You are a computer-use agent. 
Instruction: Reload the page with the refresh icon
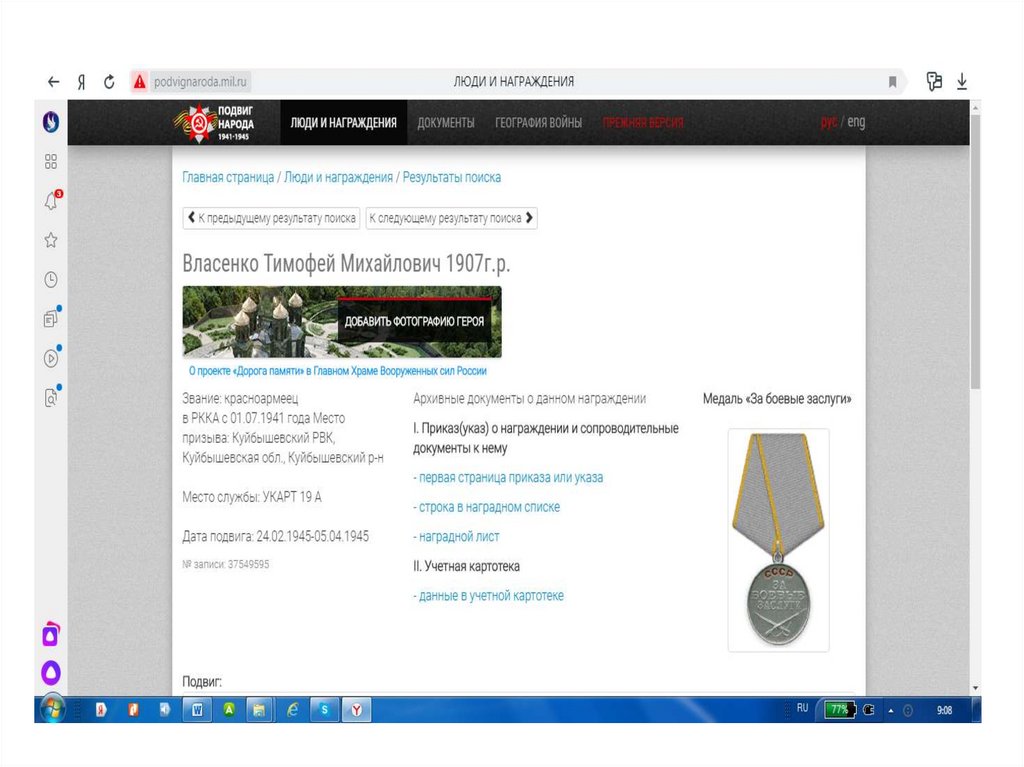tap(109, 82)
